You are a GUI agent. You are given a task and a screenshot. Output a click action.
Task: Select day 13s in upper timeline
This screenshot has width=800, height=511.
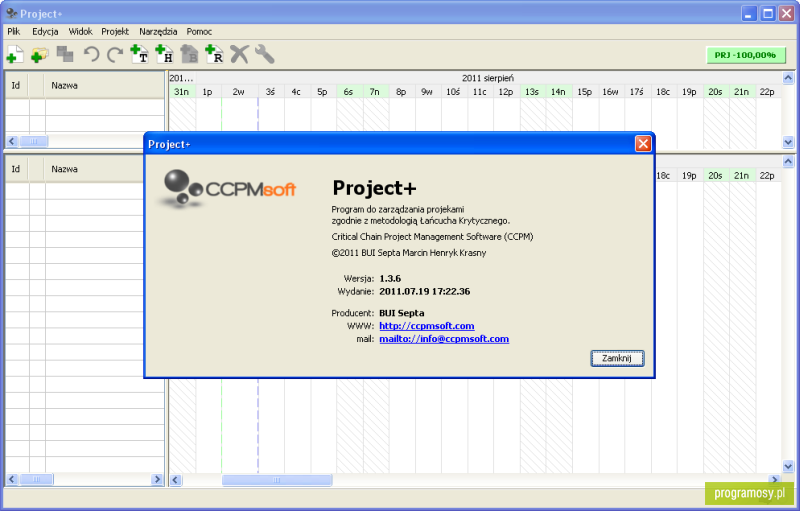[x=532, y=92]
